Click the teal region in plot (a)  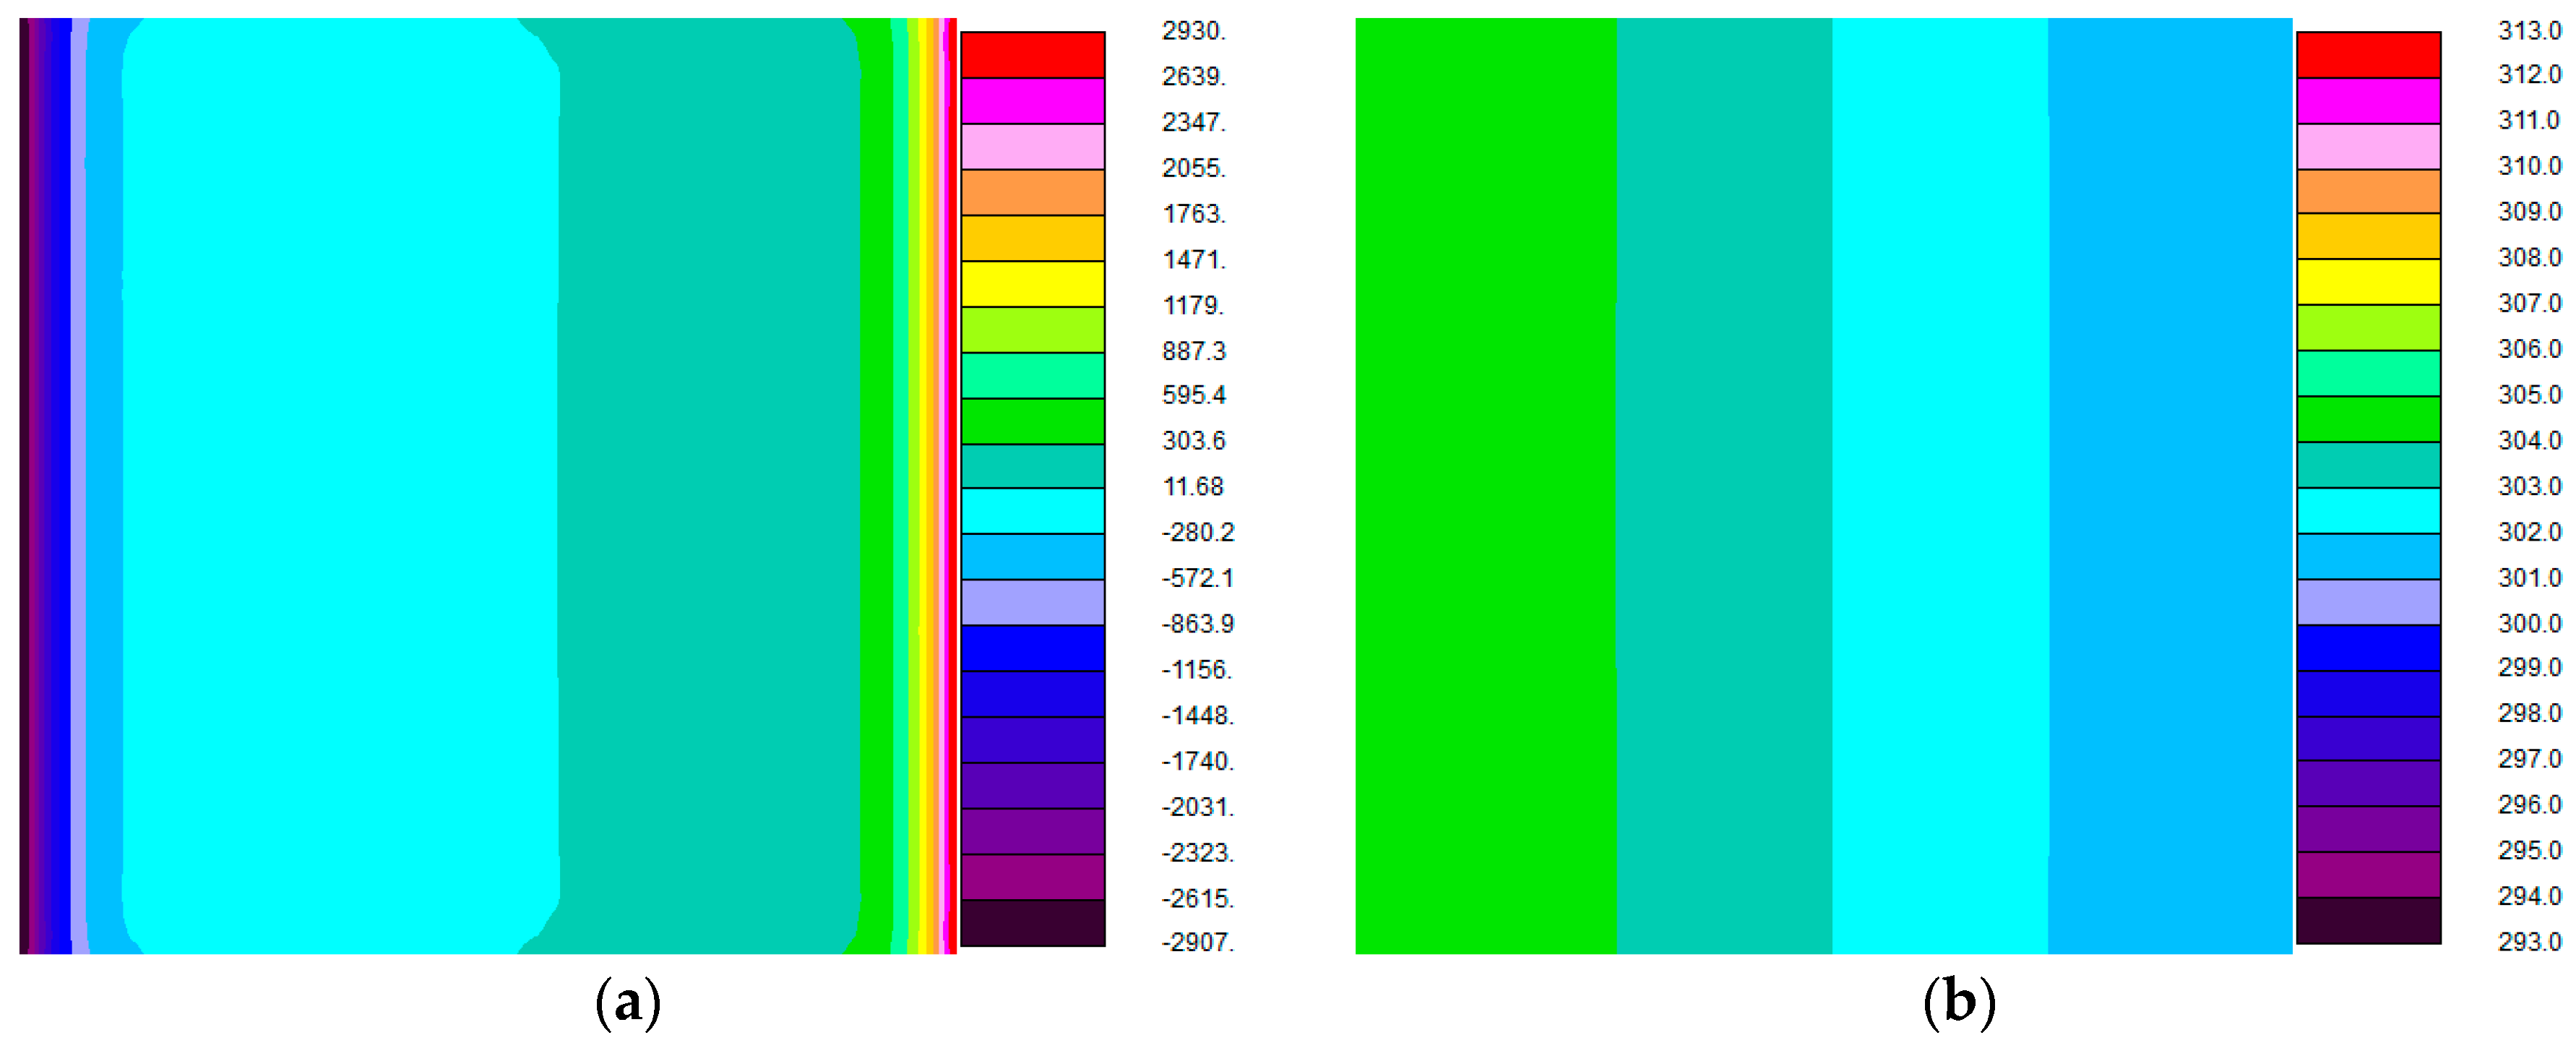(708, 485)
